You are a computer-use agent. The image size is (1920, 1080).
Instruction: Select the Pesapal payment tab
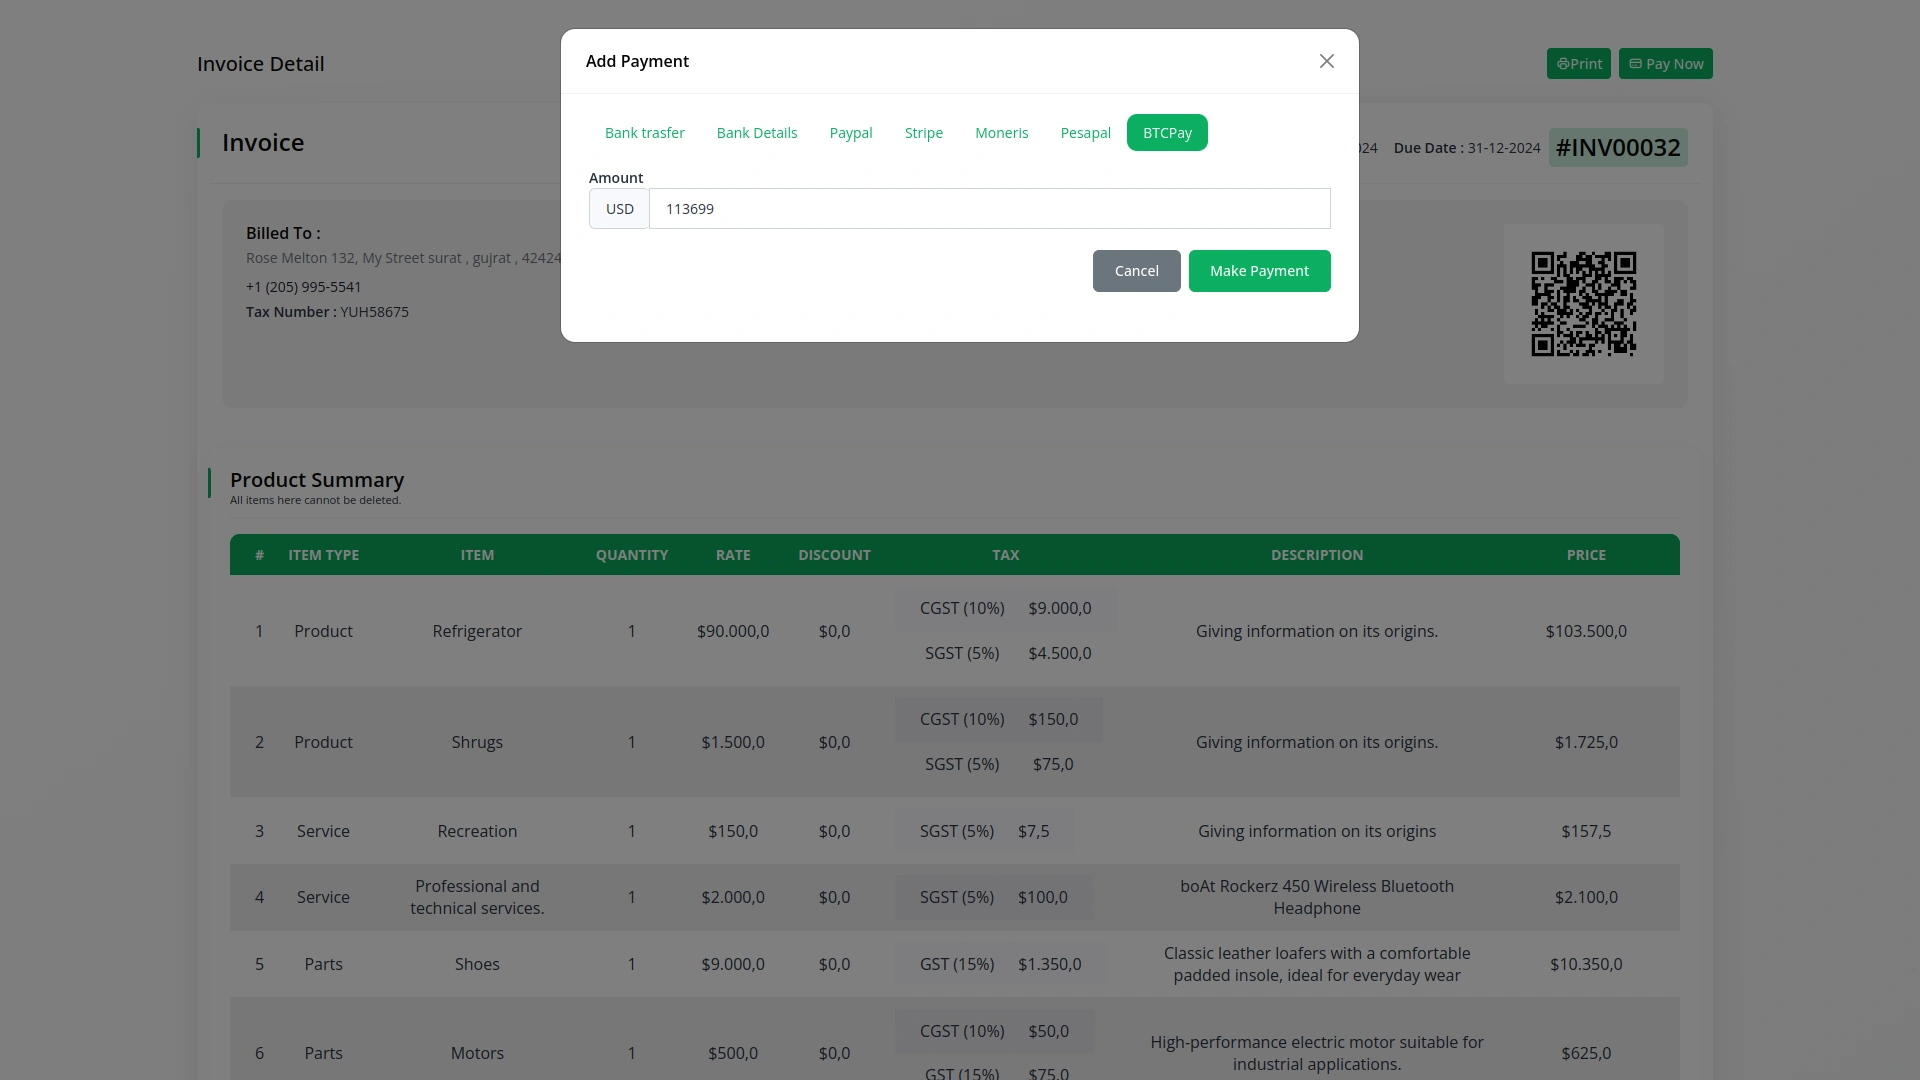[x=1085, y=132]
